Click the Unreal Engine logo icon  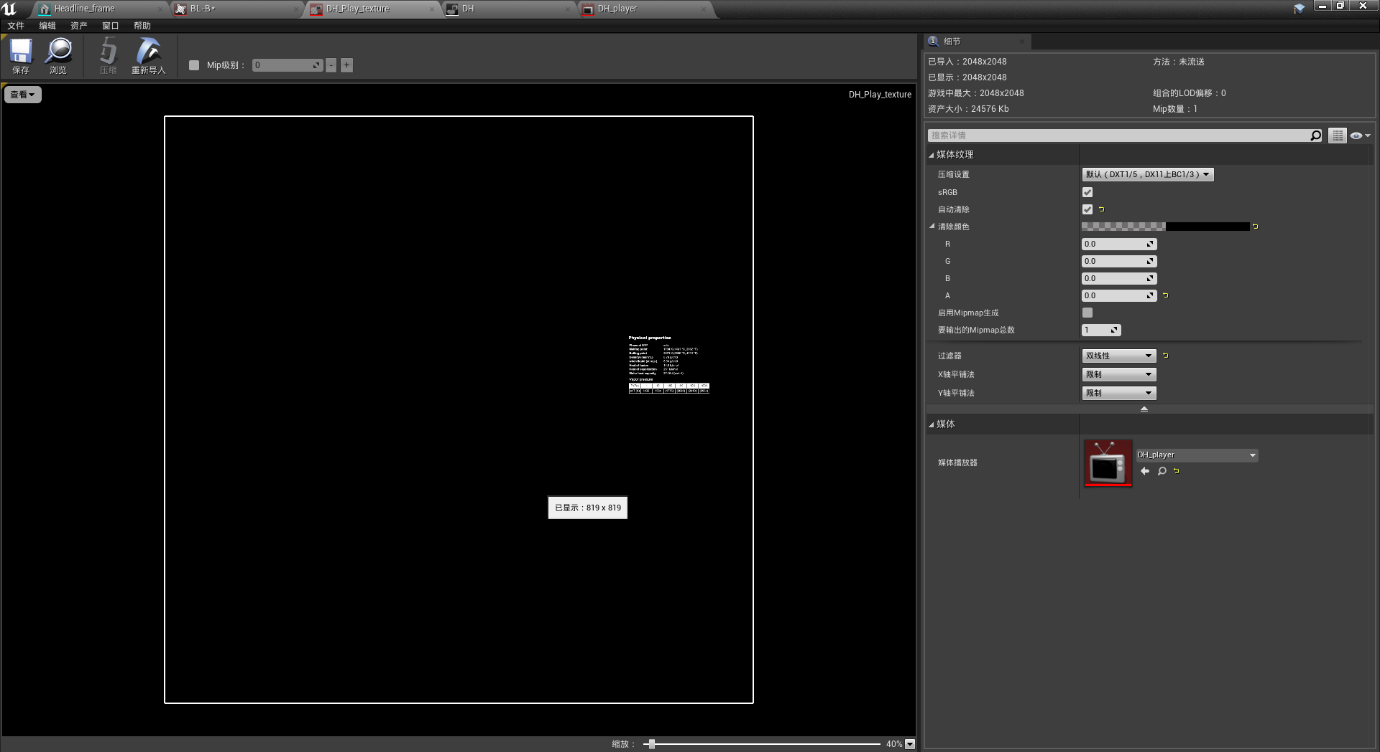point(10,9)
